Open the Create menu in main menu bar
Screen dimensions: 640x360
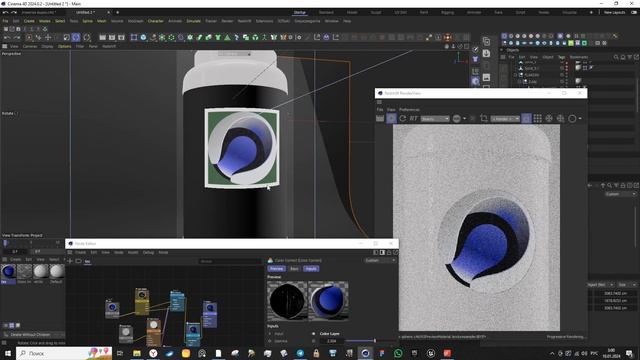tap(29, 21)
